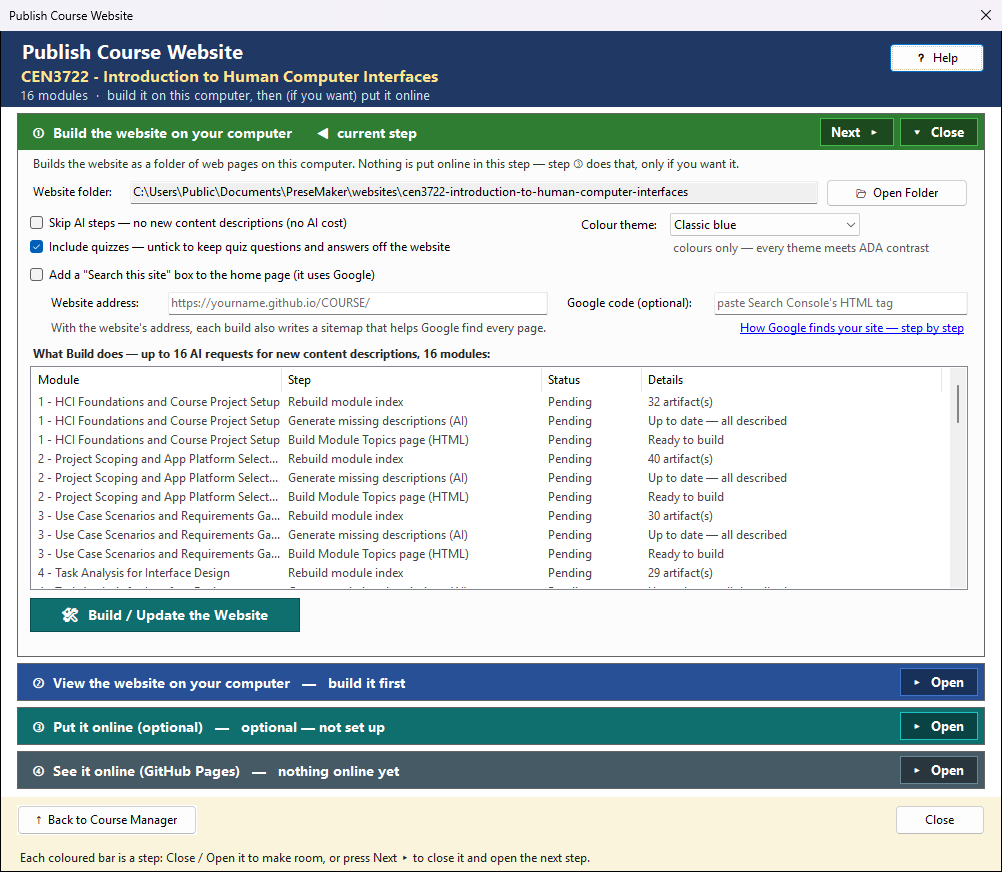The image size is (1002, 872).
Task: Click the step 2 circled number icon
Action: [x=38, y=684]
